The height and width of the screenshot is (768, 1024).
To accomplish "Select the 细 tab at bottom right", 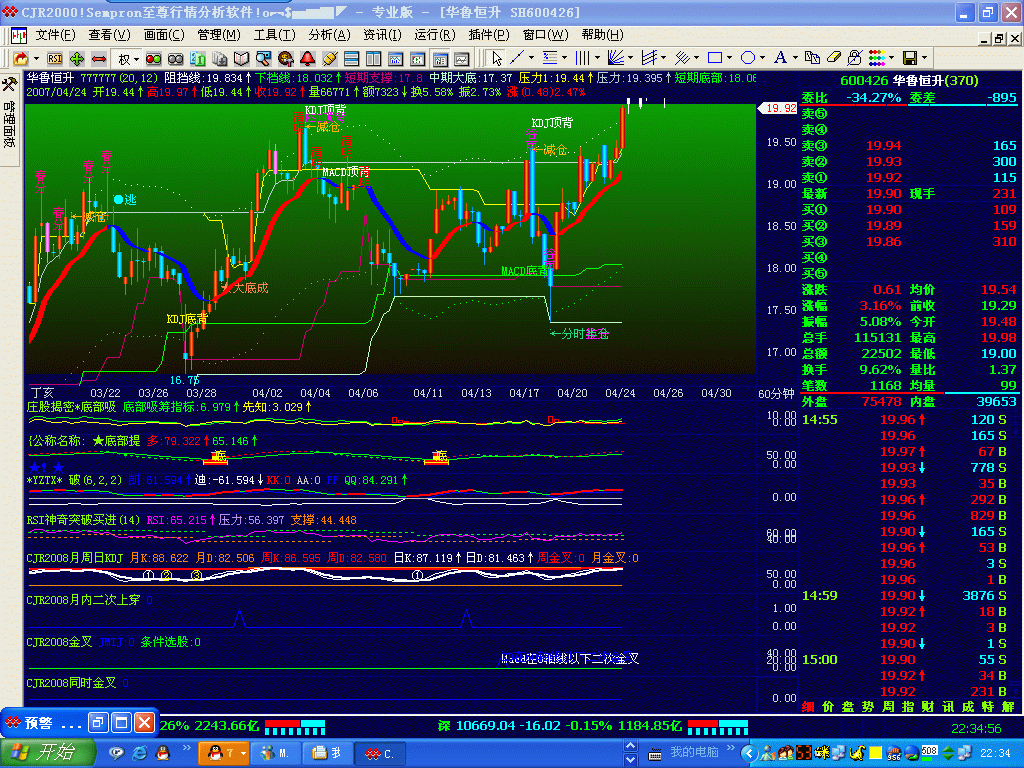I will (808, 706).
